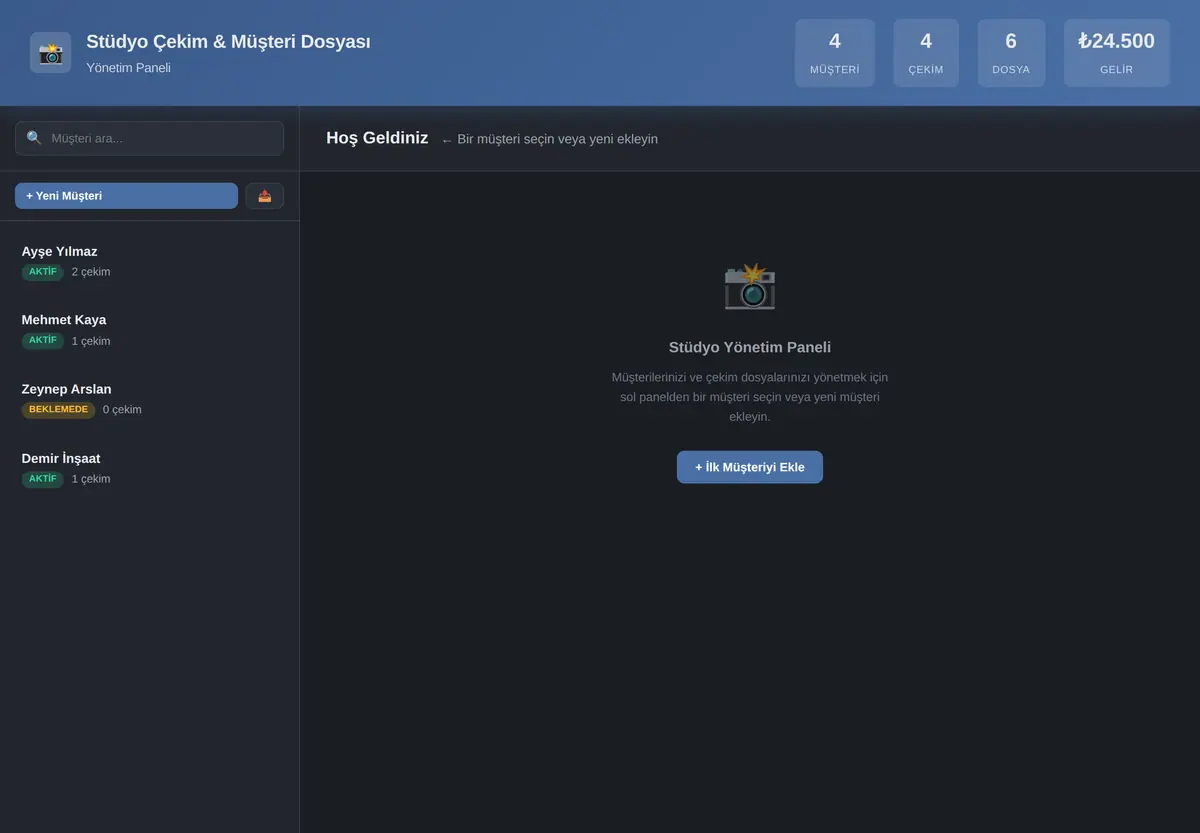Click the '+ İlk Müşteriyi Ekle' button
The image size is (1200, 833).
point(750,467)
